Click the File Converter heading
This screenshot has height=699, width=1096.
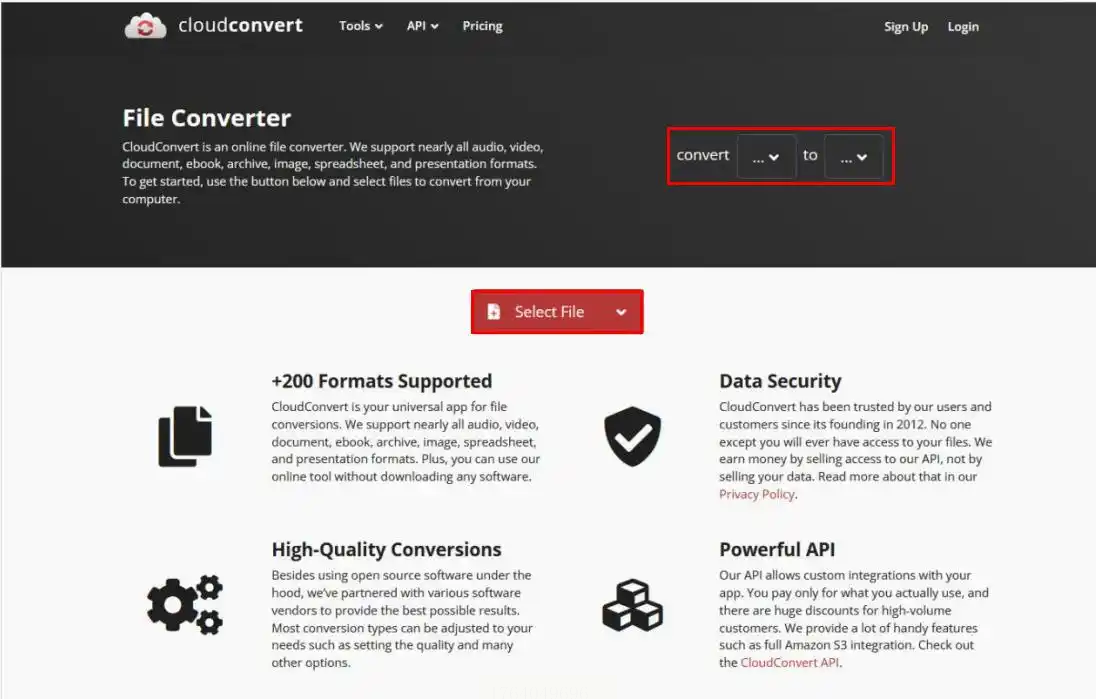pyautogui.click(x=207, y=118)
